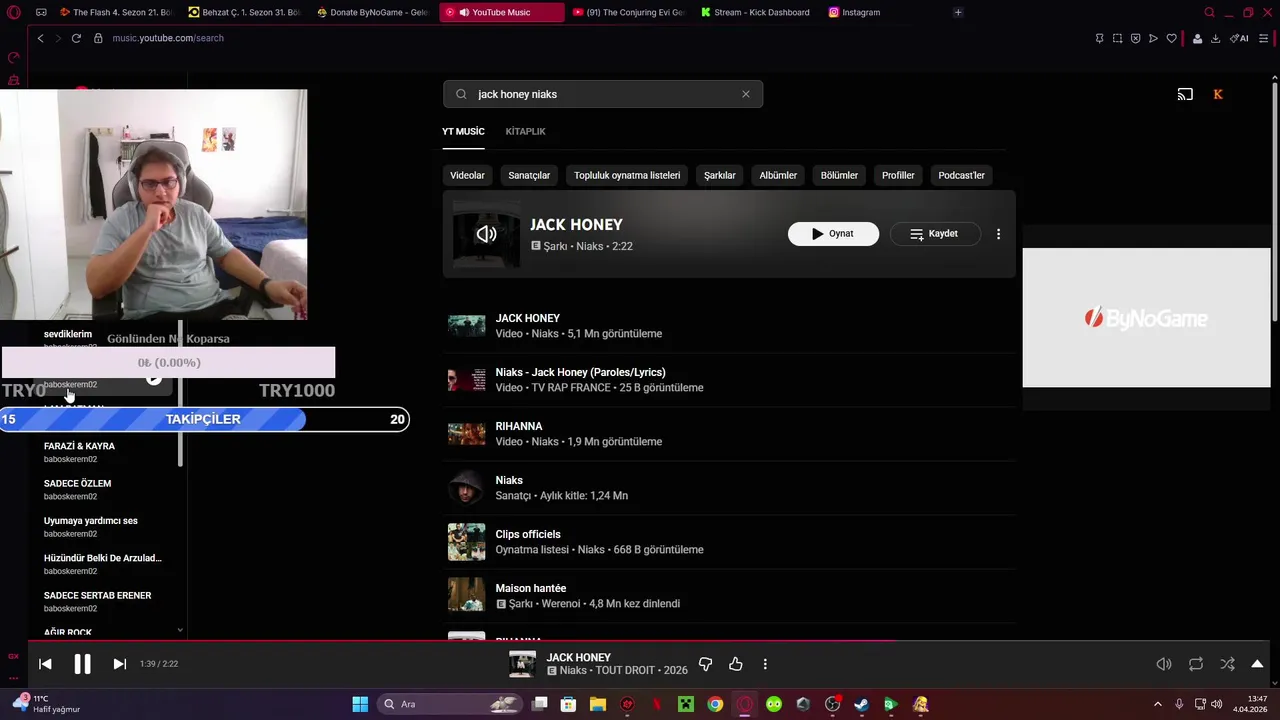The height and width of the screenshot is (720, 1280).
Task: Switch to Donate ByNoGame browser tab
Action: (372, 13)
